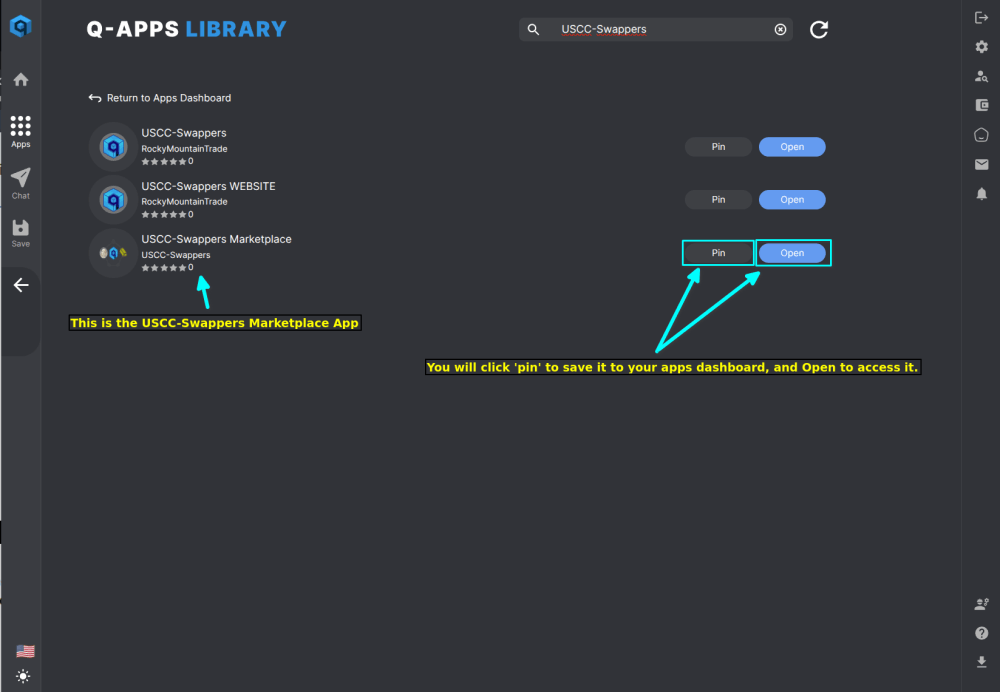
Task: Open notifications bell icon
Action: tap(981, 194)
